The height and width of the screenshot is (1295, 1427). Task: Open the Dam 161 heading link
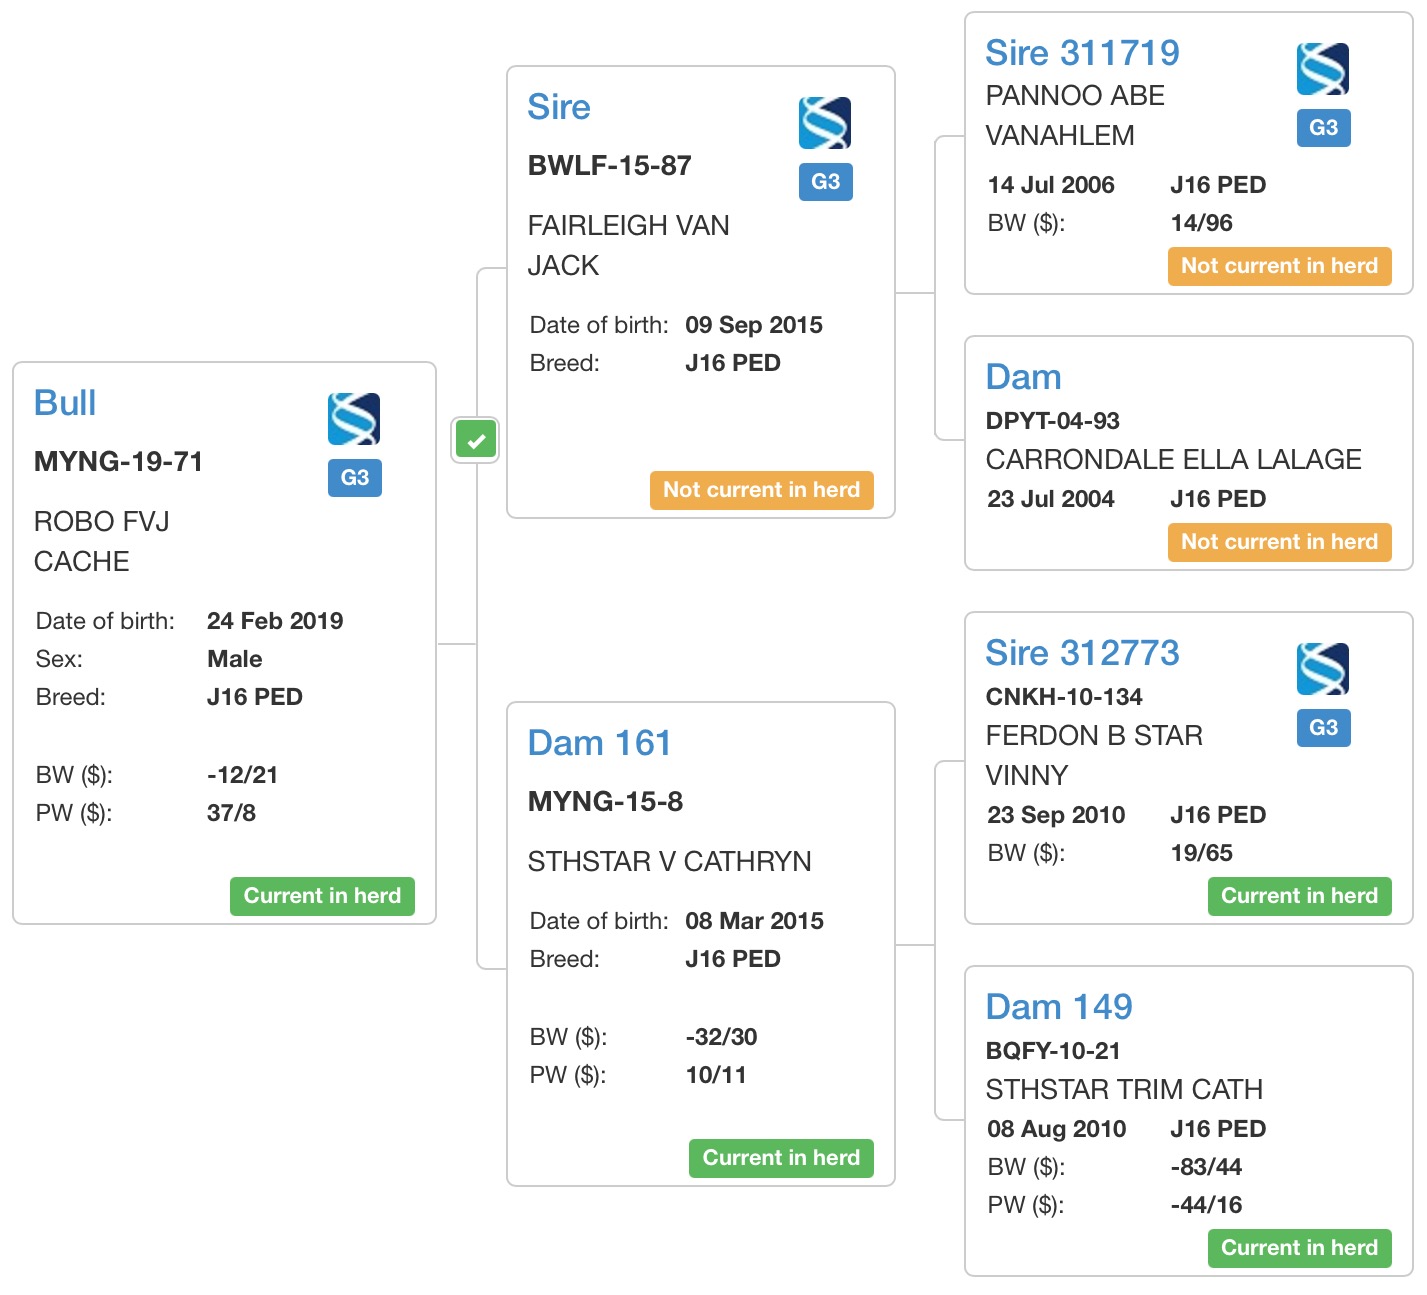pos(599,743)
